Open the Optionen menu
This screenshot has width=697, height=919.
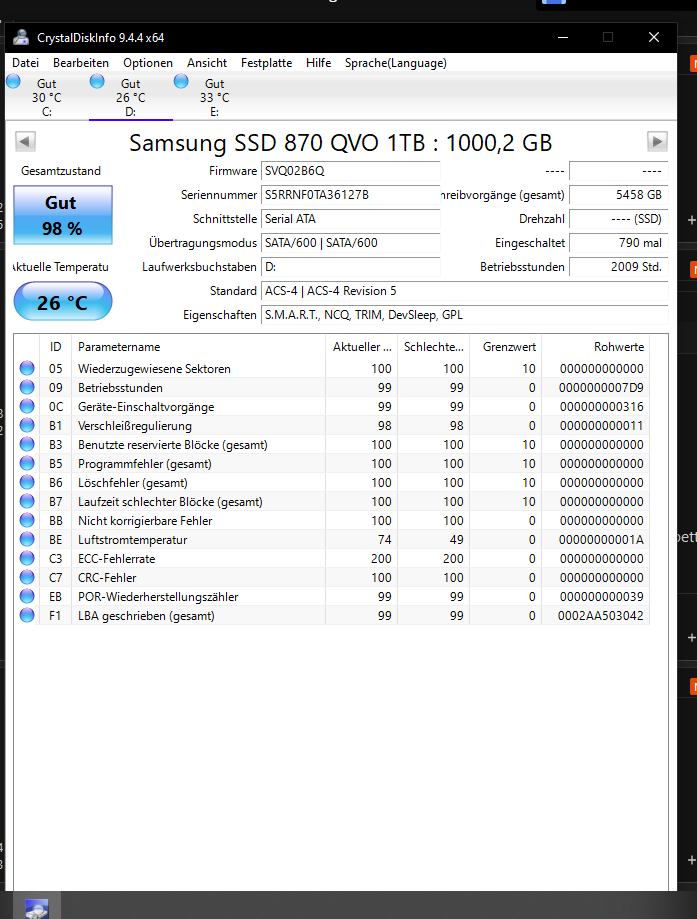click(148, 63)
